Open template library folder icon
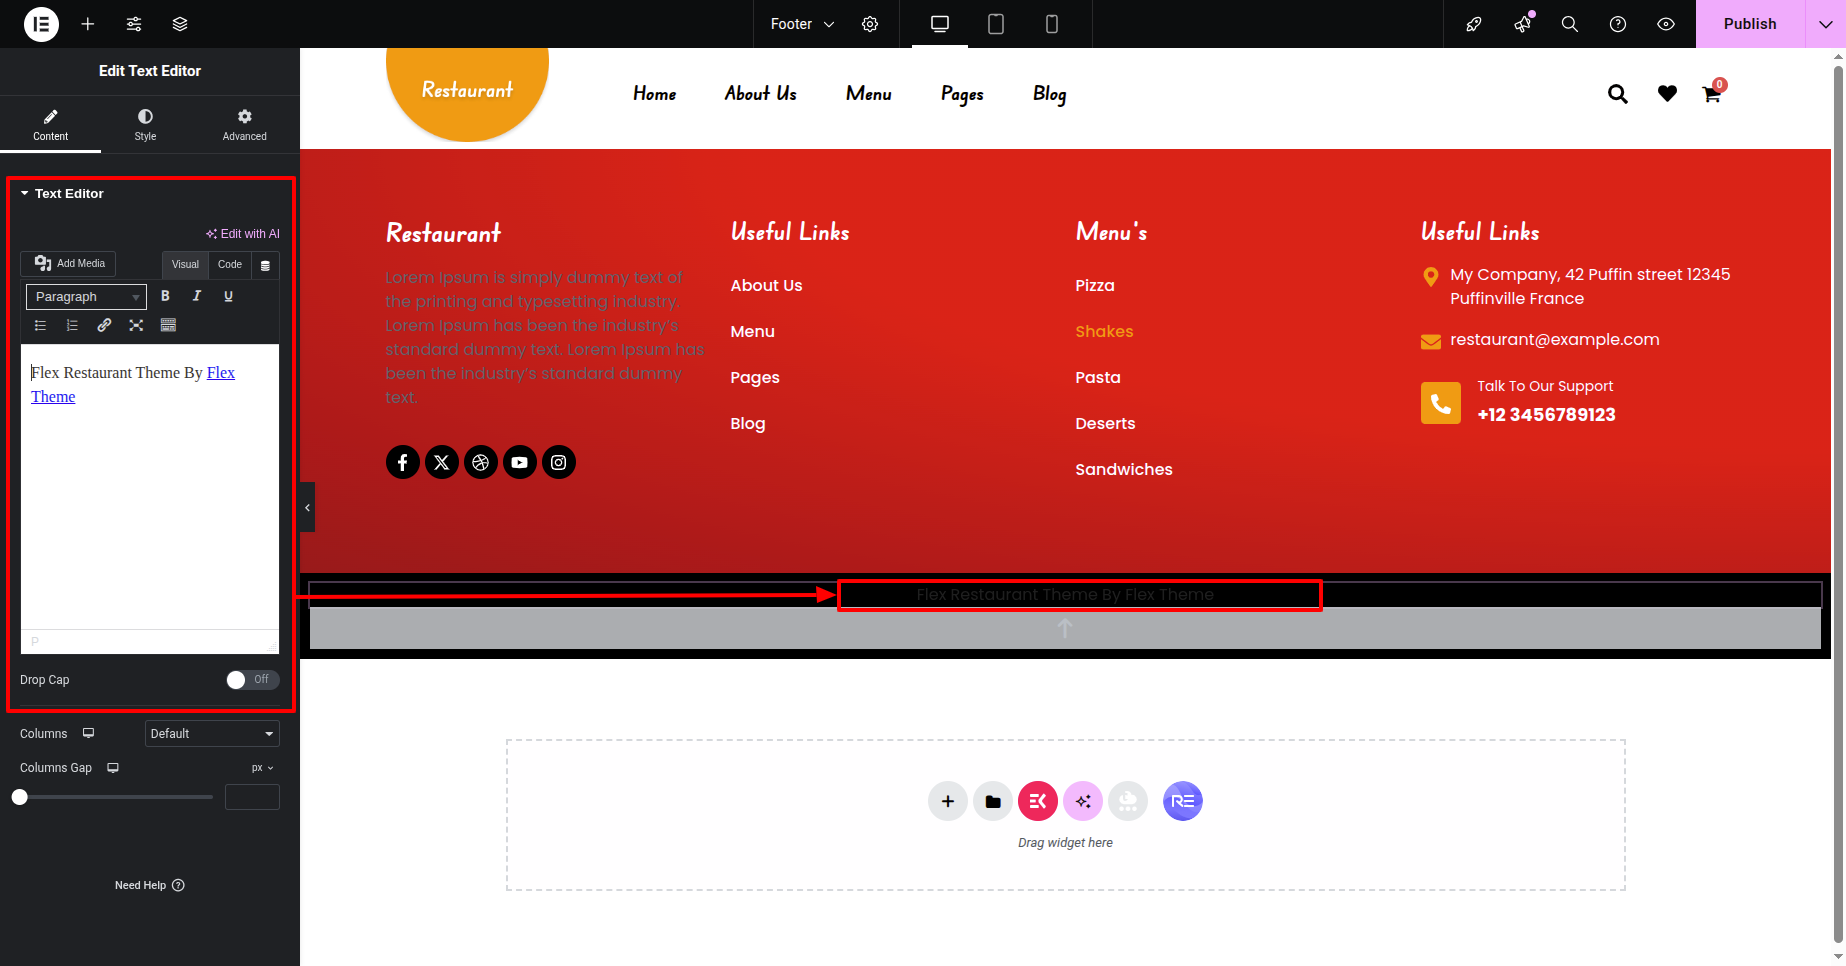This screenshot has height=966, width=1846. (x=992, y=801)
